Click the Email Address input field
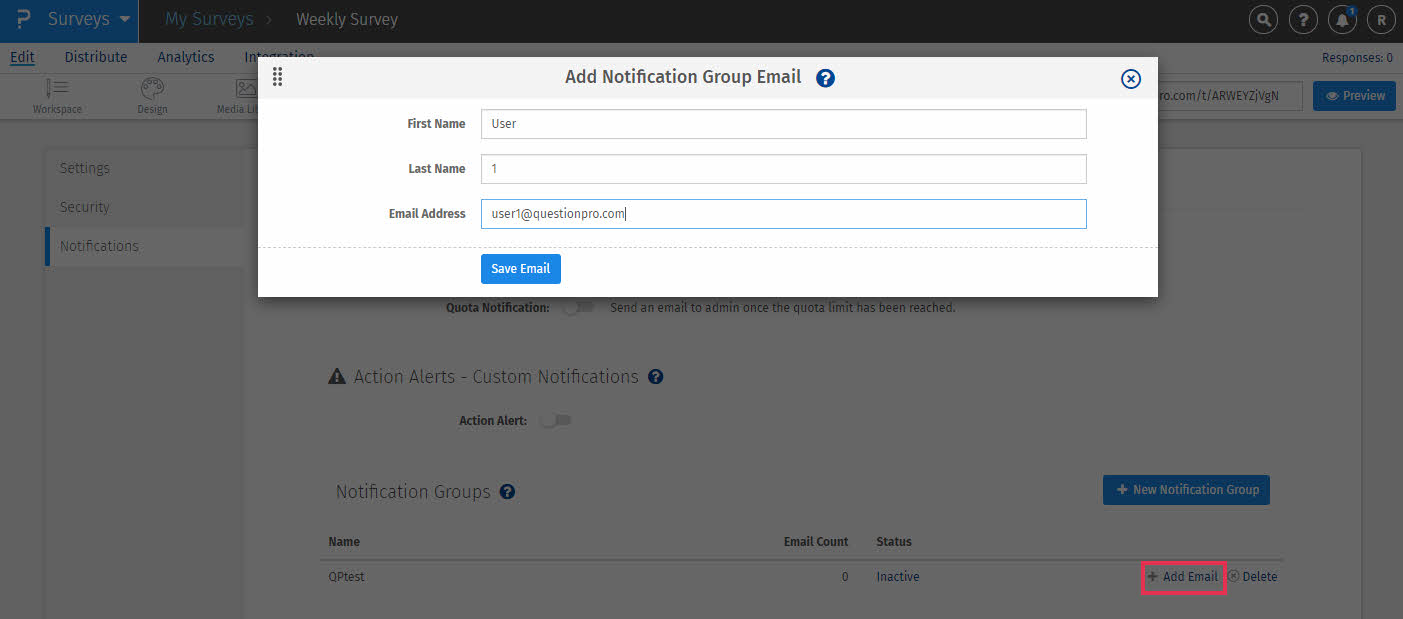Image resolution: width=1403 pixels, height=619 pixels. [783, 213]
